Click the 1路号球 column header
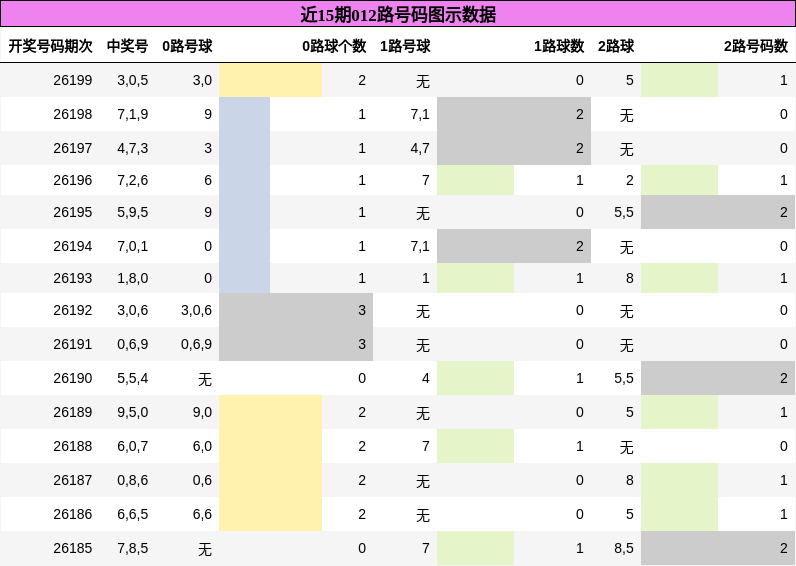 click(x=405, y=46)
